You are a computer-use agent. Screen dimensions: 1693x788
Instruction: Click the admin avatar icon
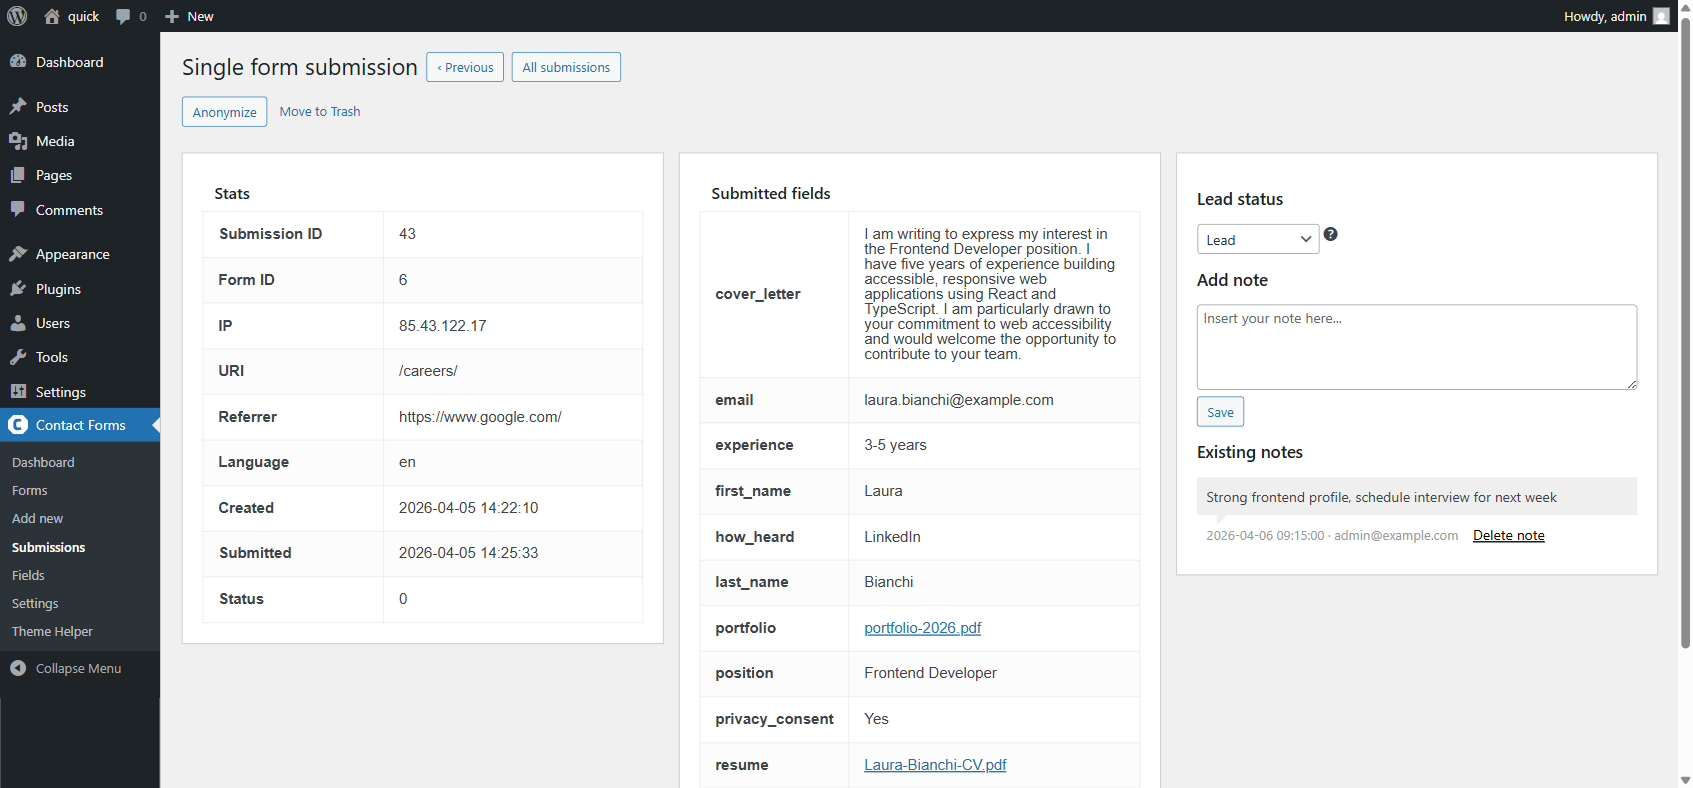pyautogui.click(x=1661, y=16)
